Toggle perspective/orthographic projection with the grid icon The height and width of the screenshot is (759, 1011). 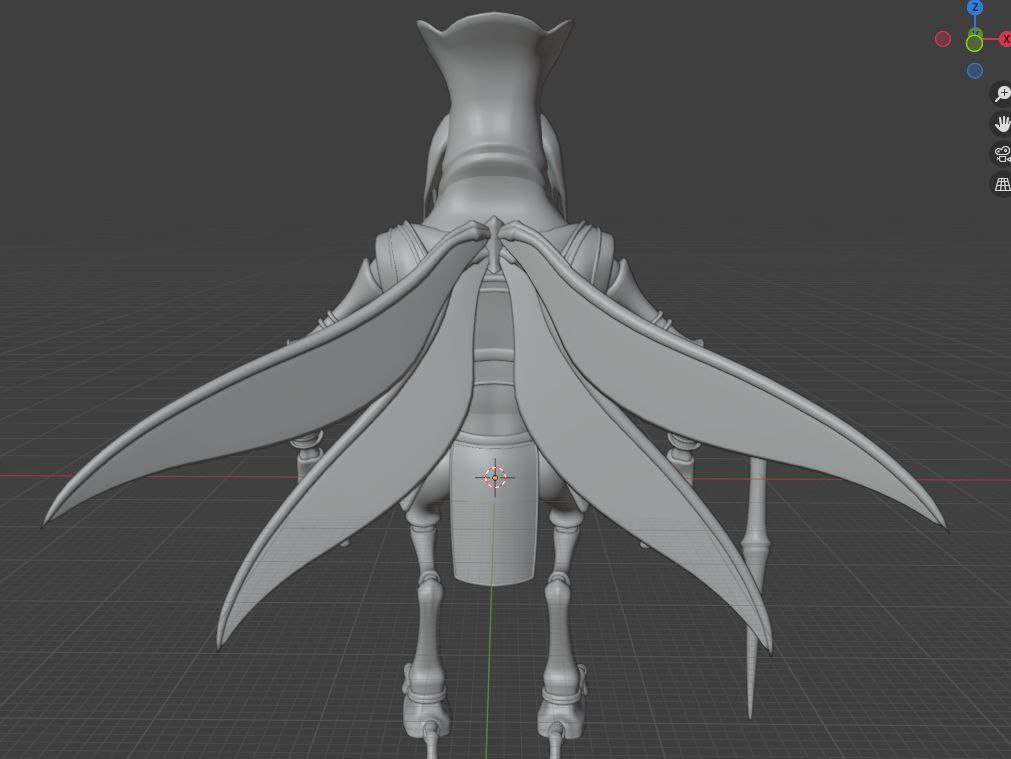pos(1001,184)
